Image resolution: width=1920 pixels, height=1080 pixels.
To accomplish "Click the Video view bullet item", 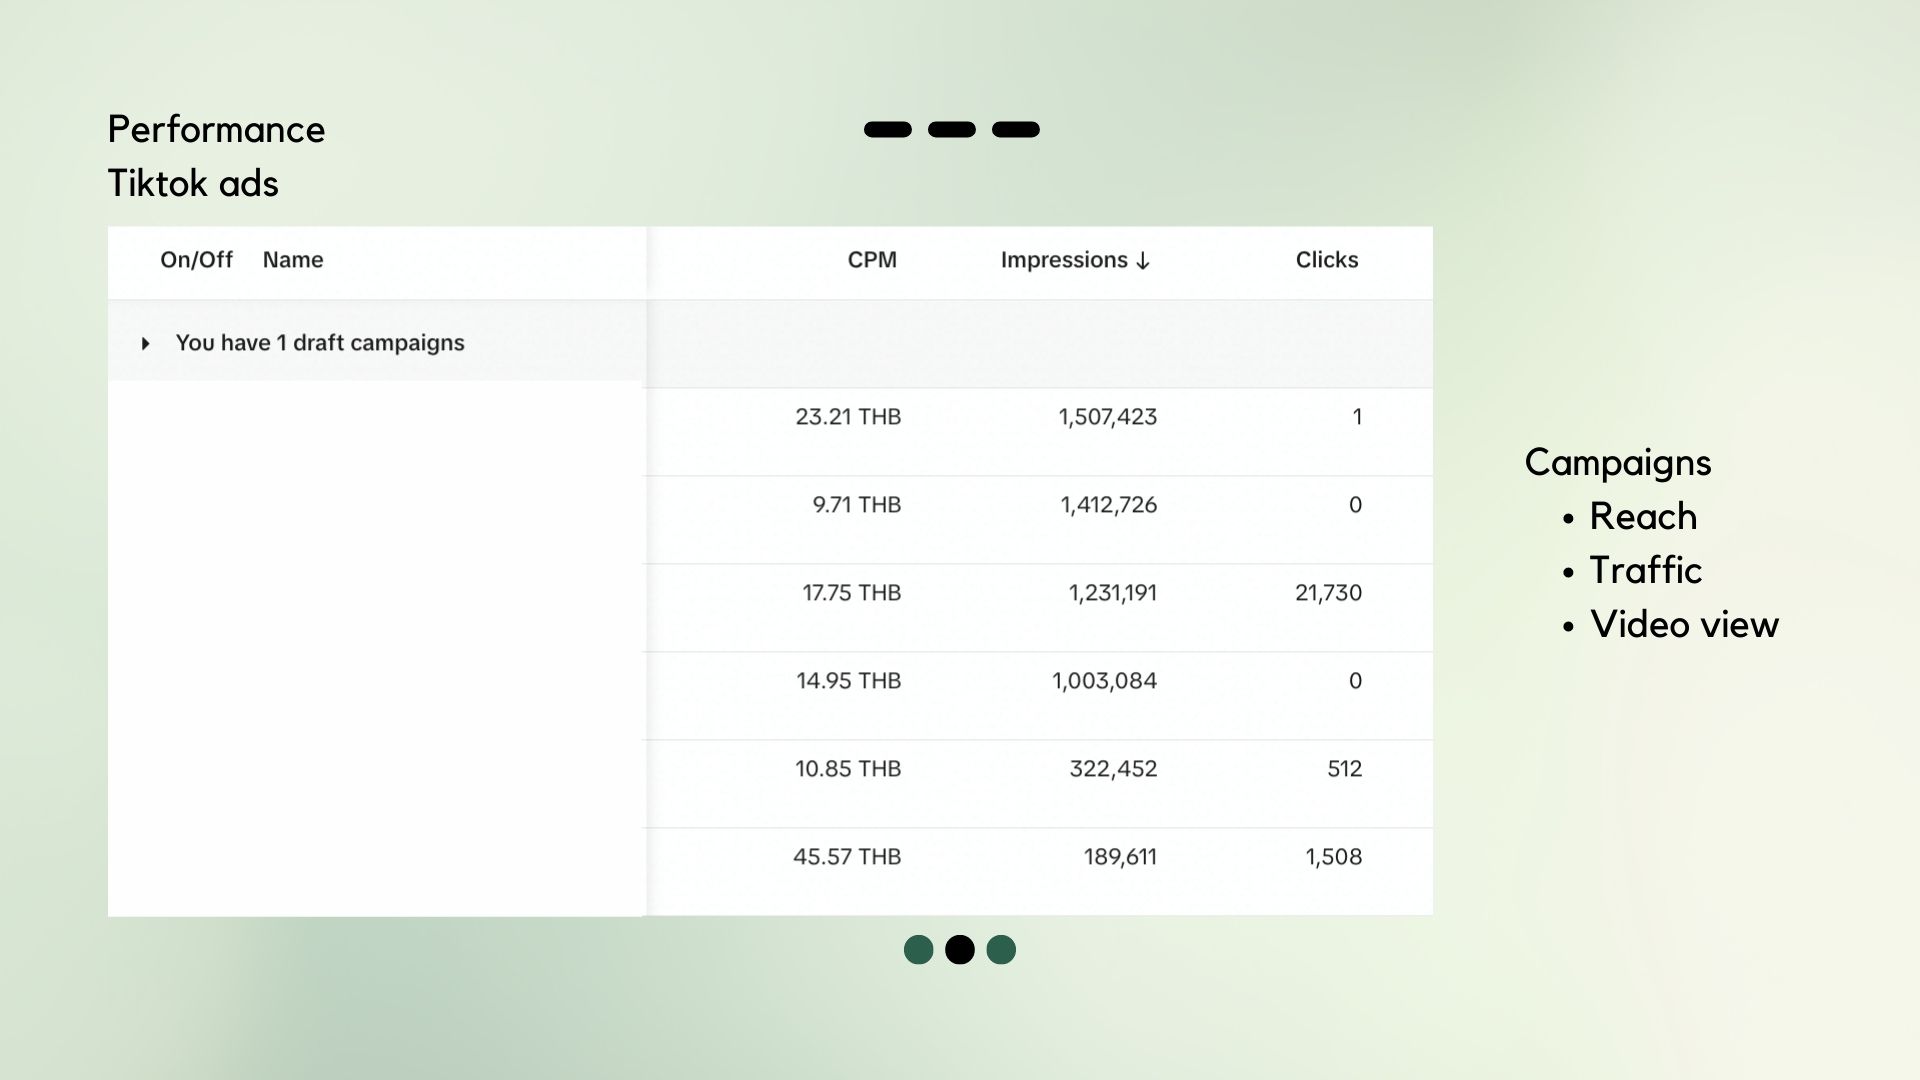I will coord(1685,624).
